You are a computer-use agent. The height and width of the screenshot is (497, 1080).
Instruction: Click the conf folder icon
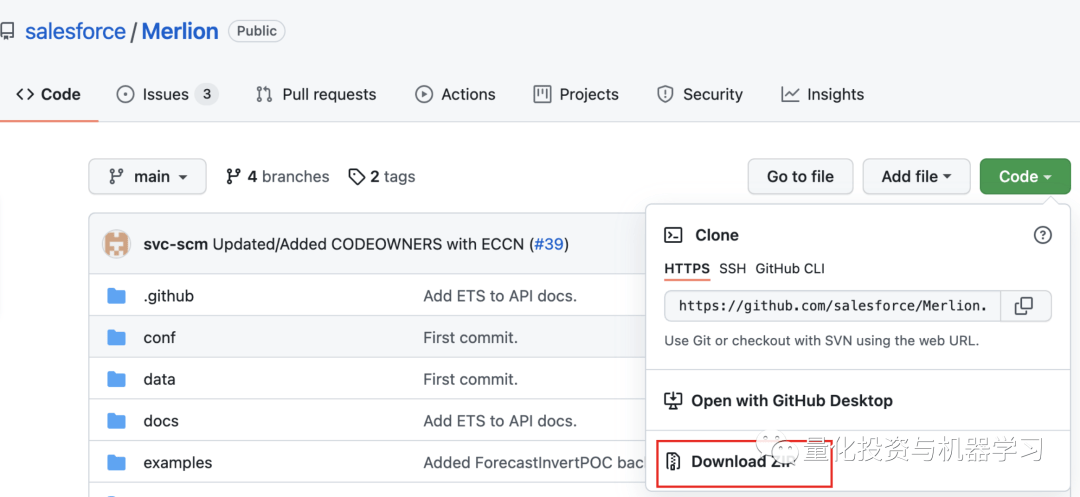click(117, 338)
